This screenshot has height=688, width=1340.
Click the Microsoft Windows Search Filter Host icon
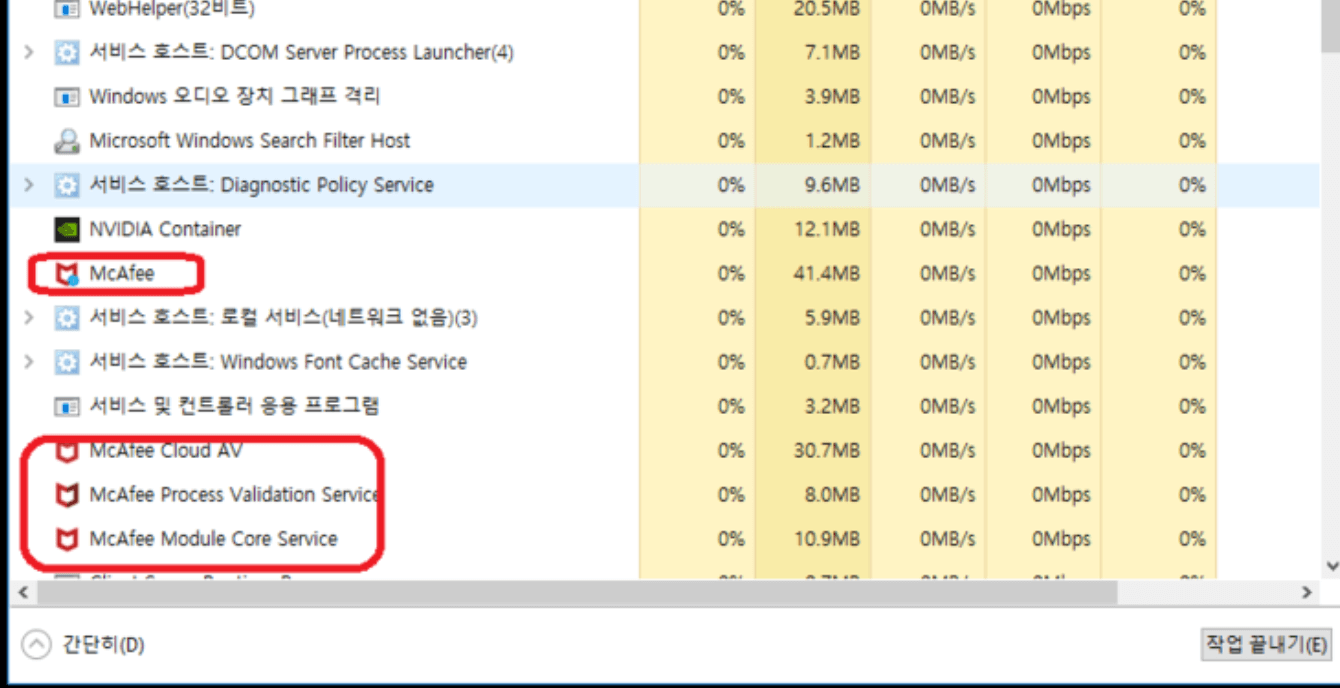(x=66, y=141)
